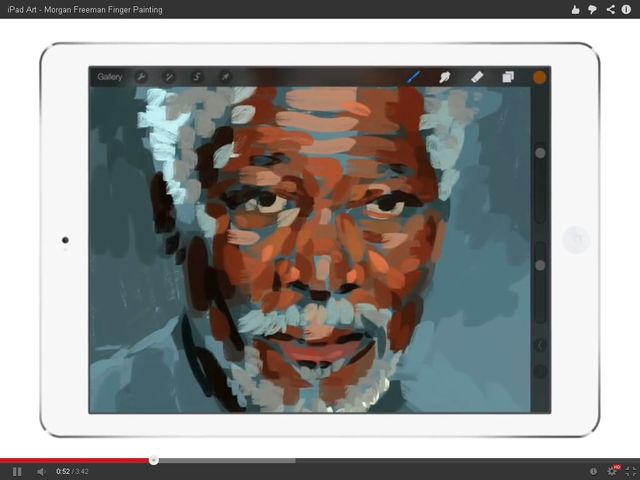The height and width of the screenshot is (480, 640).
Task: Click the brush opacity slider handle
Action: [540, 265]
